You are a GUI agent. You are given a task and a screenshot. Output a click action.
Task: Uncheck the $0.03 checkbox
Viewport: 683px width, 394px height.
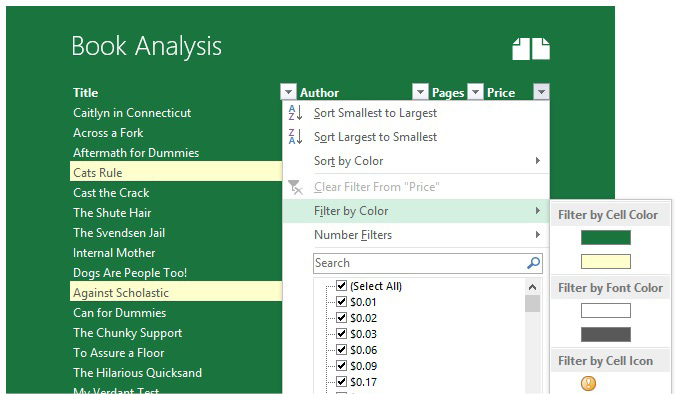click(x=342, y=334)
